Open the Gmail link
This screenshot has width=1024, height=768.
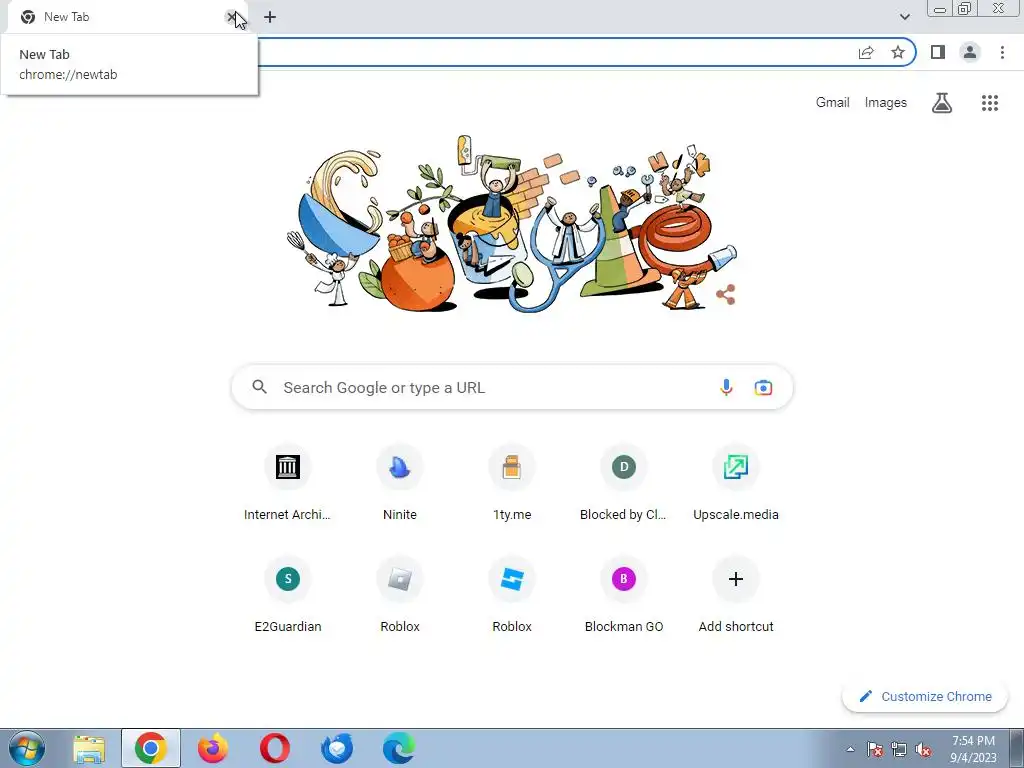832,103
